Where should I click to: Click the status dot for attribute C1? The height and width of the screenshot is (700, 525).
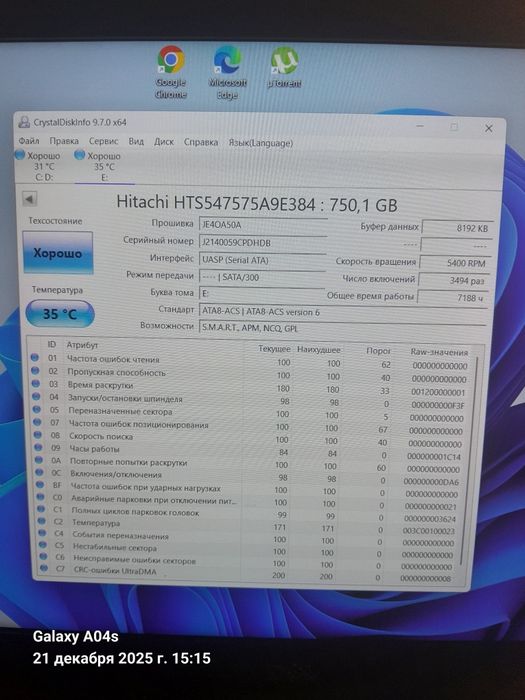tap(42, 508)
